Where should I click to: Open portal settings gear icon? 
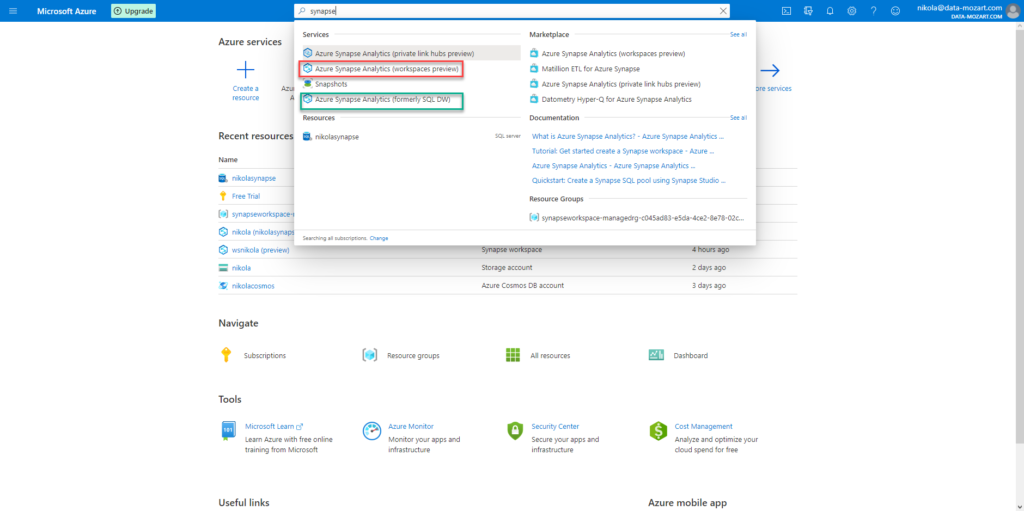click(x=852, y=11)
